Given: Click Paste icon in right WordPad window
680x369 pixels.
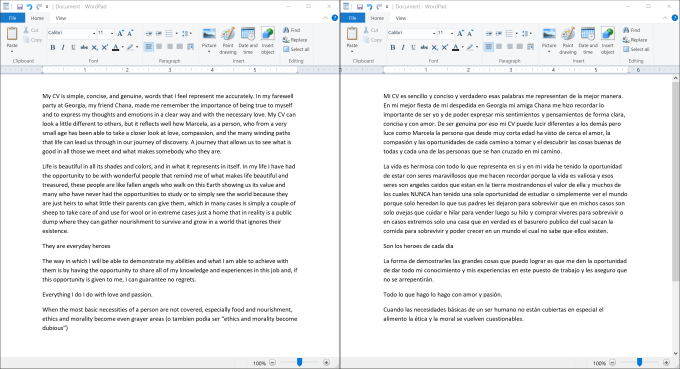Looking at the screenshot, I should 352,34.
